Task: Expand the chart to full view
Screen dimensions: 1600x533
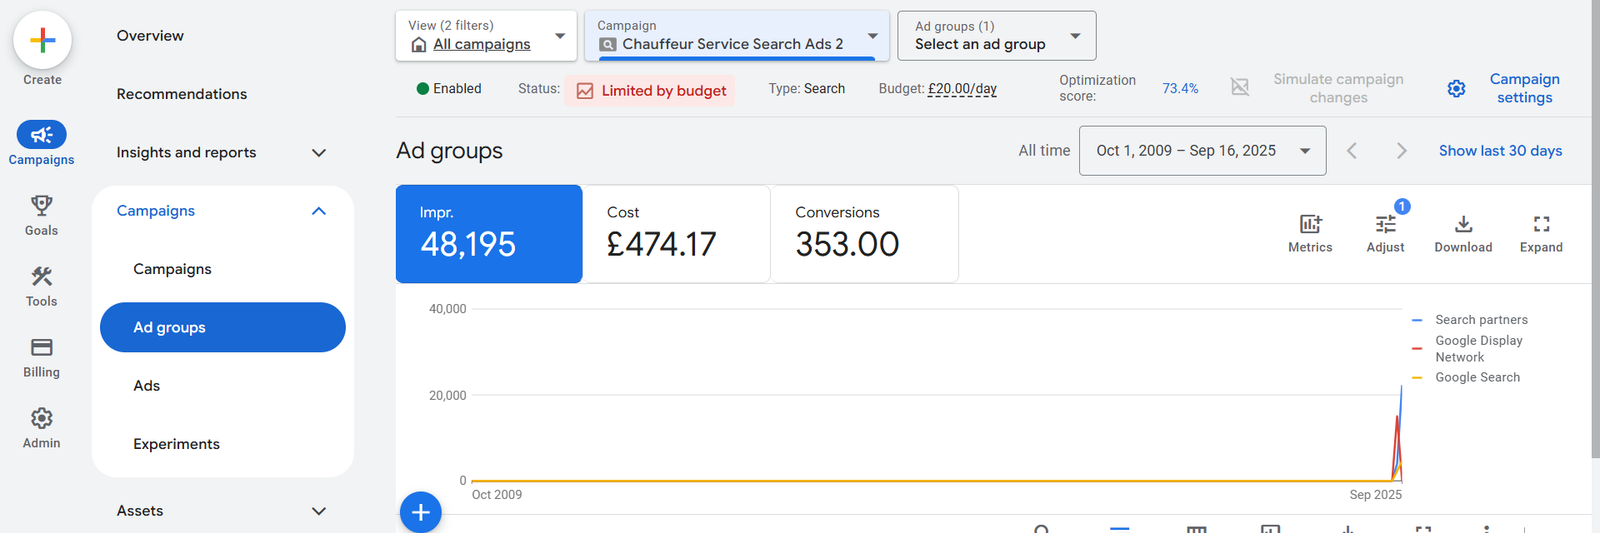Action: click(x=1541, y=233)
